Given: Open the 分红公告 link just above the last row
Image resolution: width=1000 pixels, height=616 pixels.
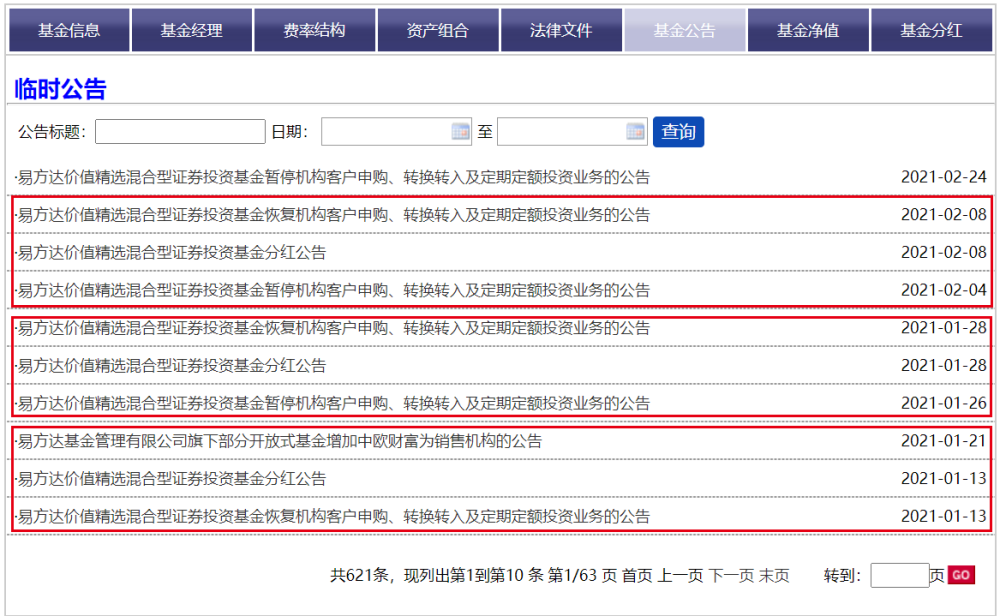Looking at the screenshot, I should [x=172, y=478].
